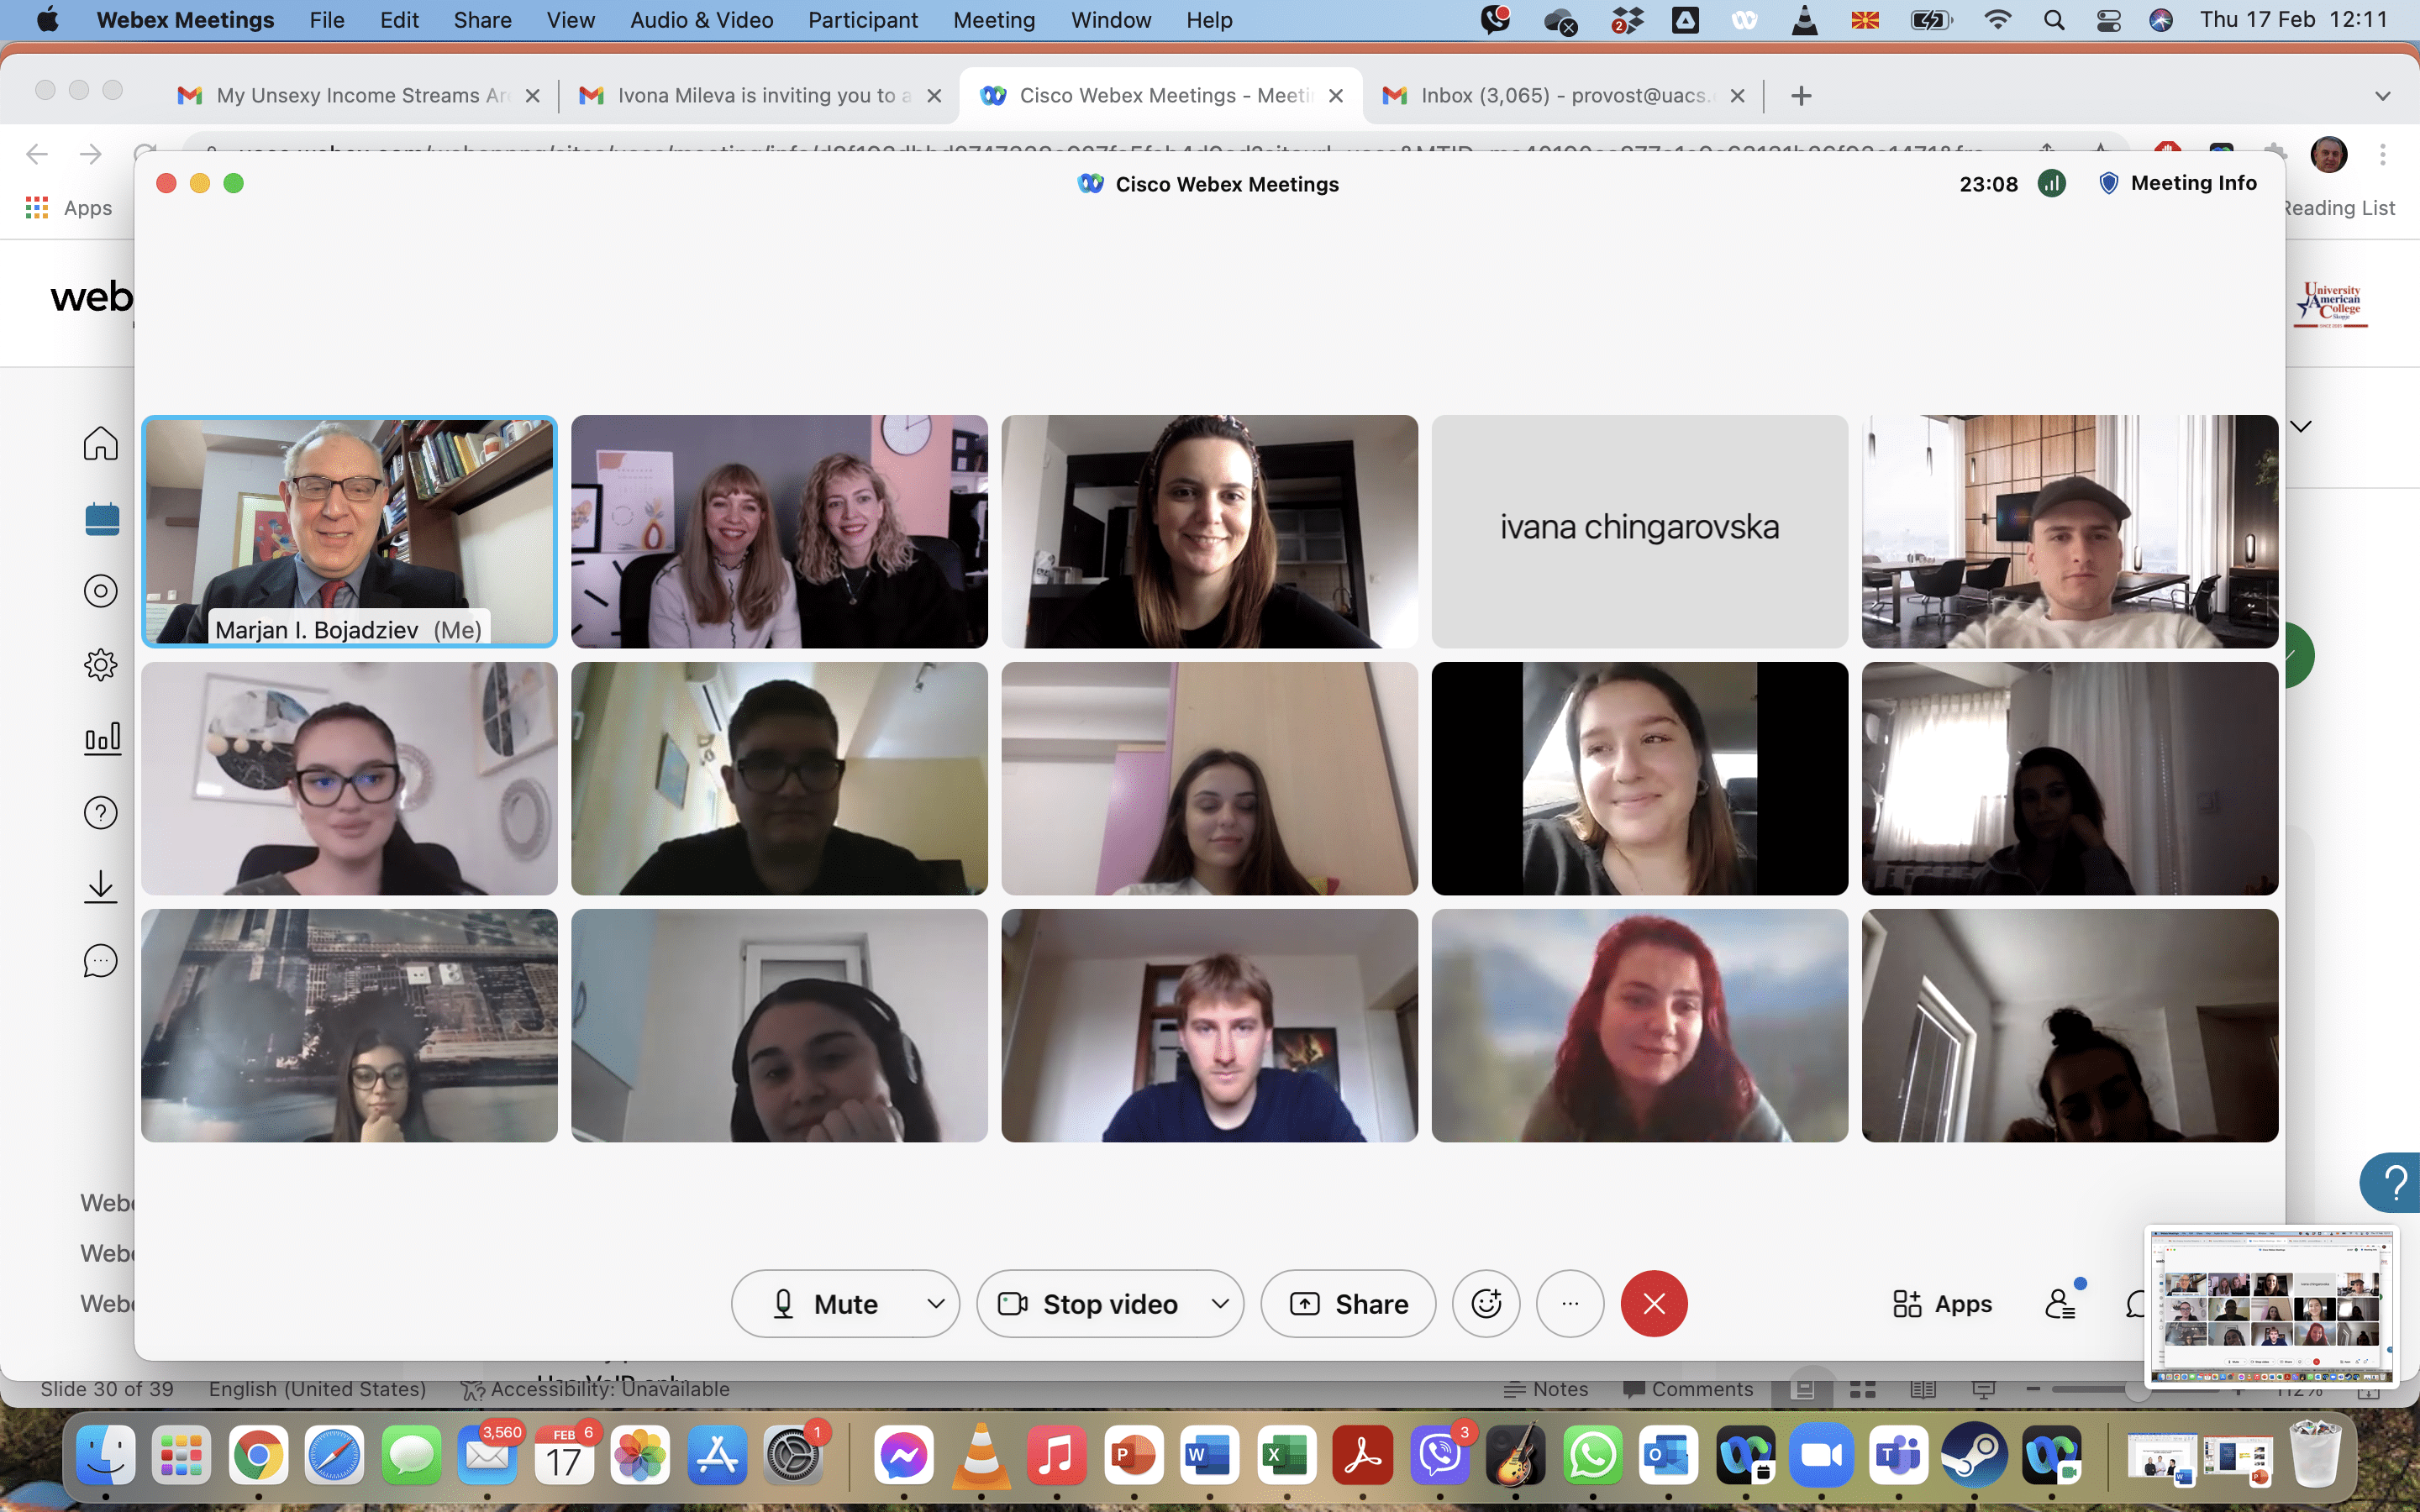Open the sidebar settings gear icon
2420x1512 pixels.
point(100,664)
